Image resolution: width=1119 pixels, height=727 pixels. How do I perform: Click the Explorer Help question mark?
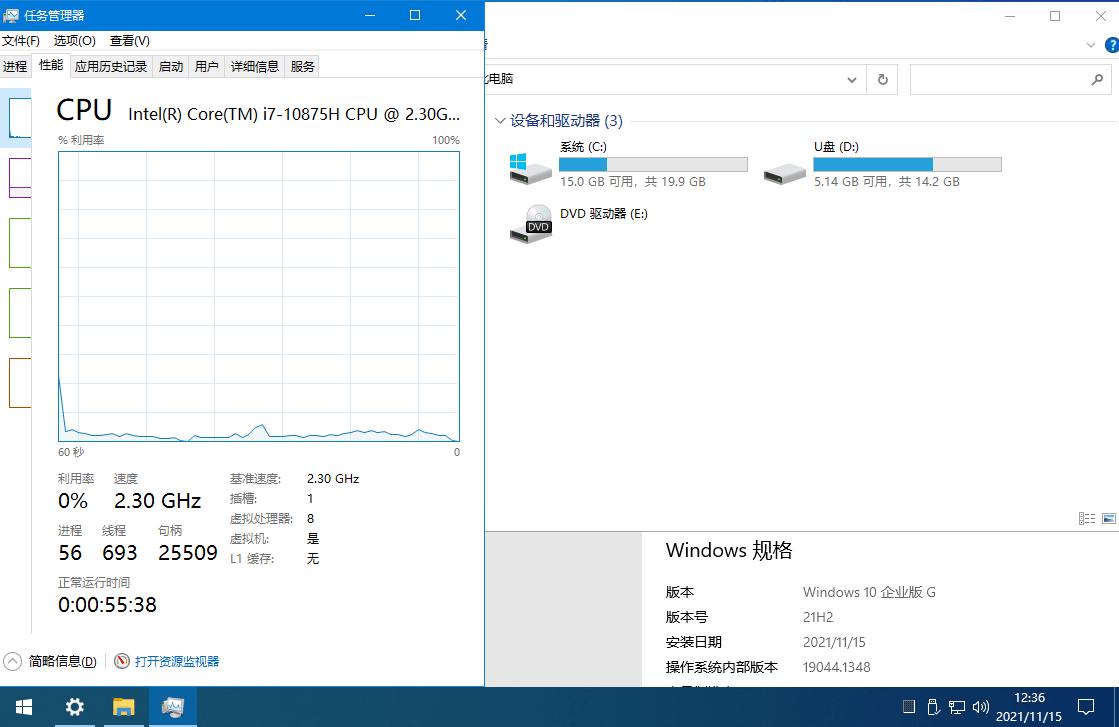coord(1111,44)
